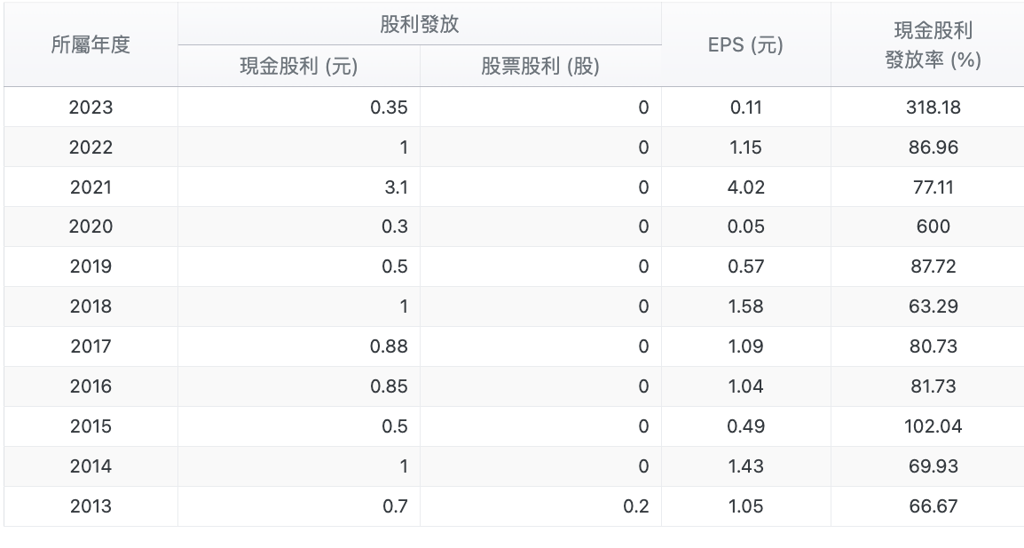Select the 3.1 cash dividend cell
The width and height of the screenshot is (1024, 548).
pos(394,187)
